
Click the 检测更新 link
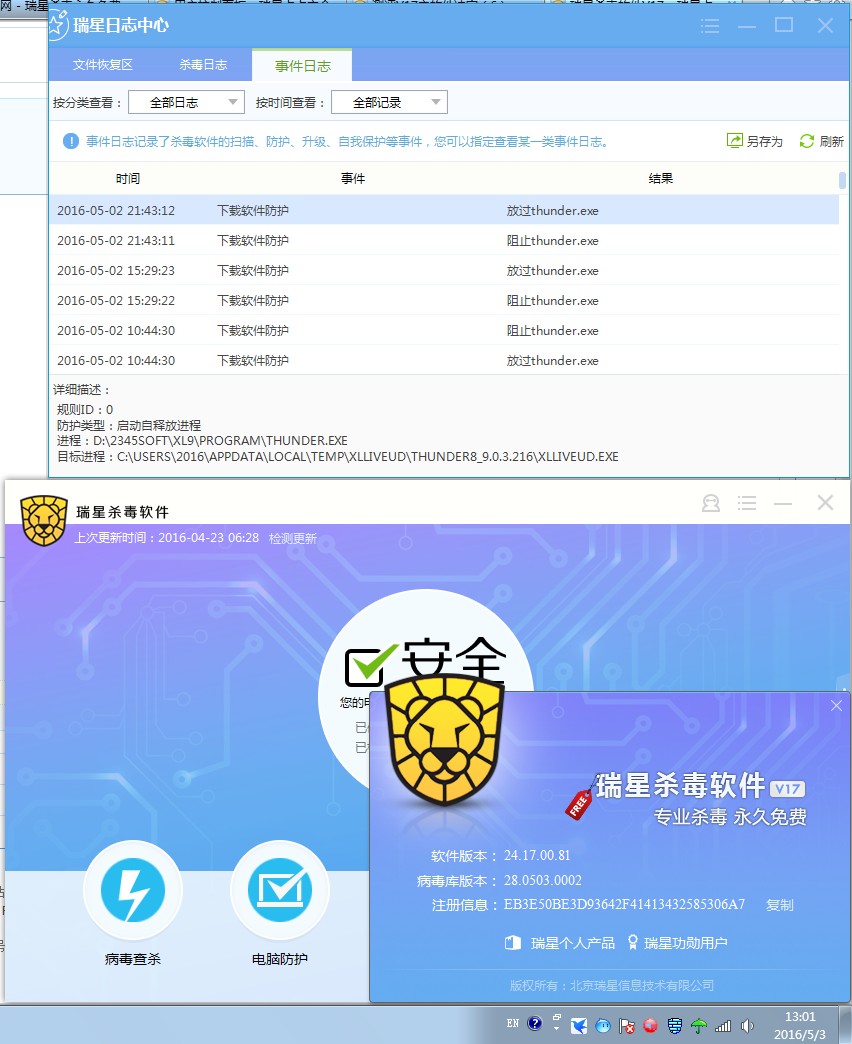293,538
